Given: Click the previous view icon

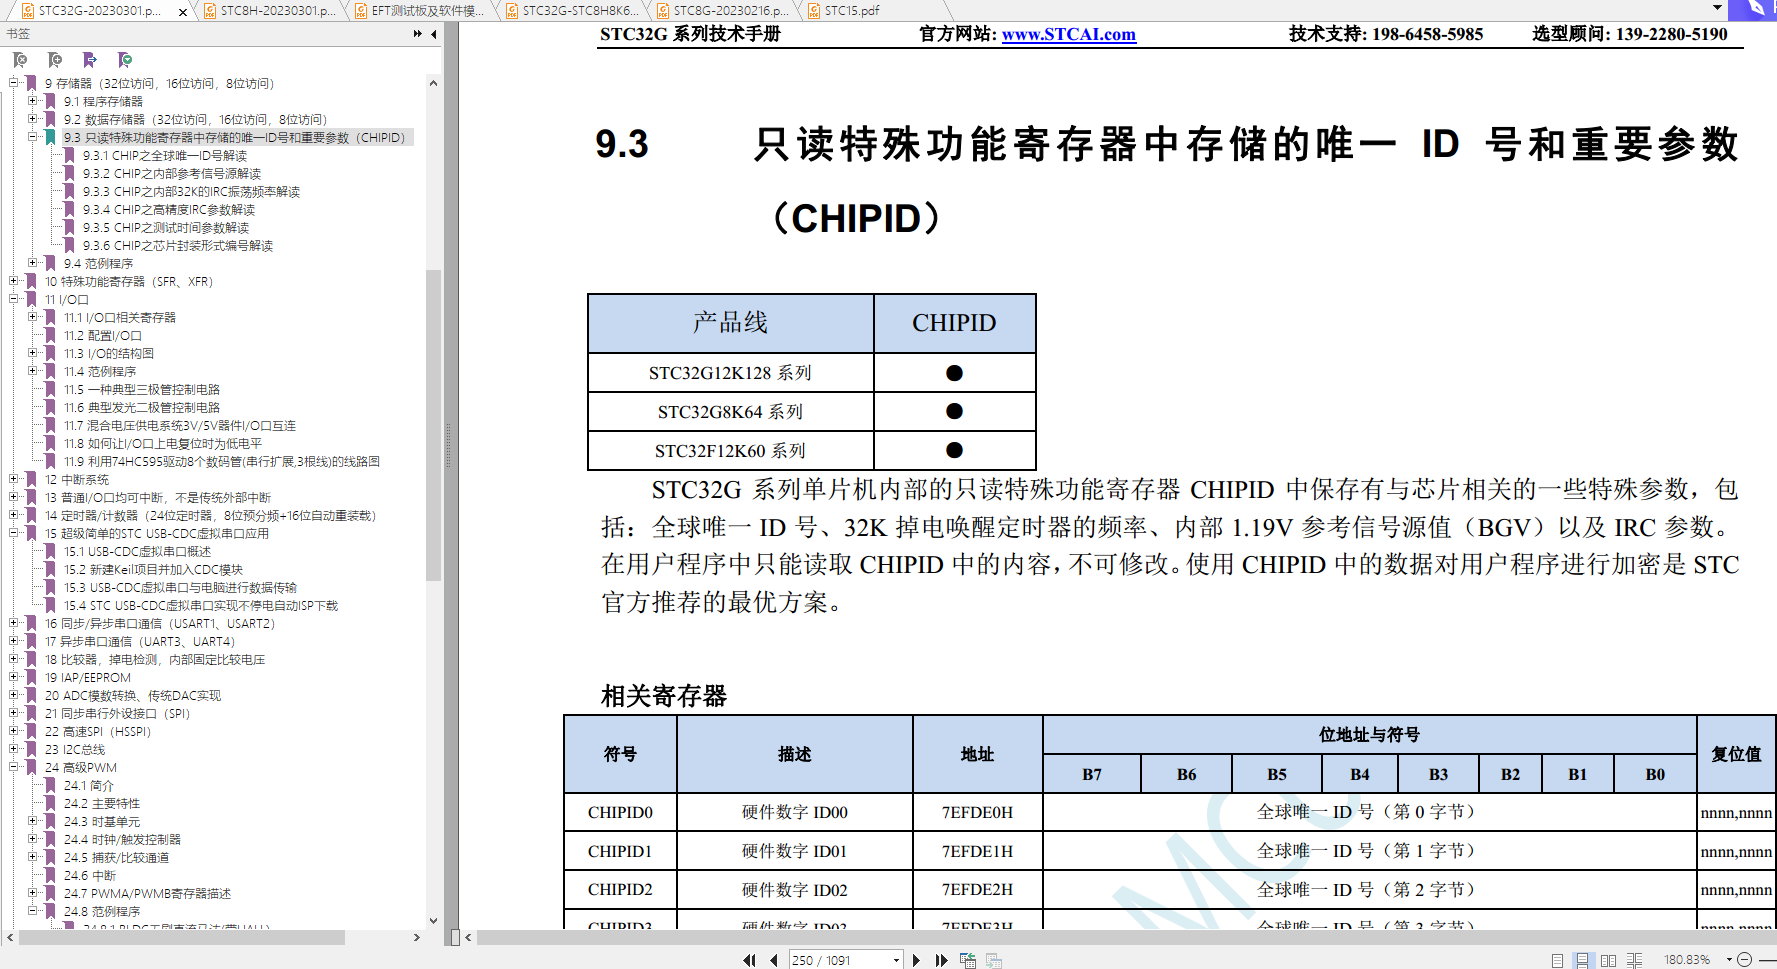Looking at the screenshot, I should coord(968,960).
